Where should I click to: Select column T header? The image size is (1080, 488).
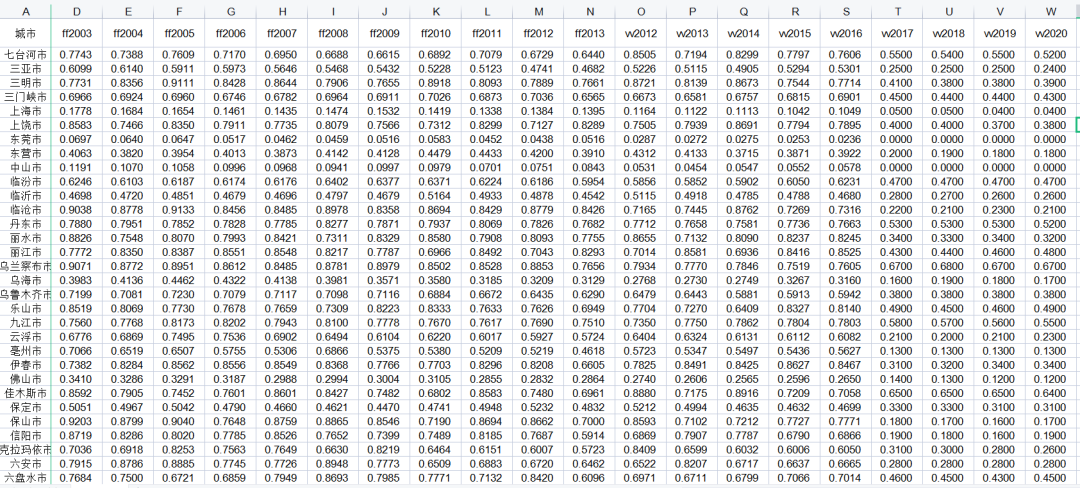(x=897, y=12)
